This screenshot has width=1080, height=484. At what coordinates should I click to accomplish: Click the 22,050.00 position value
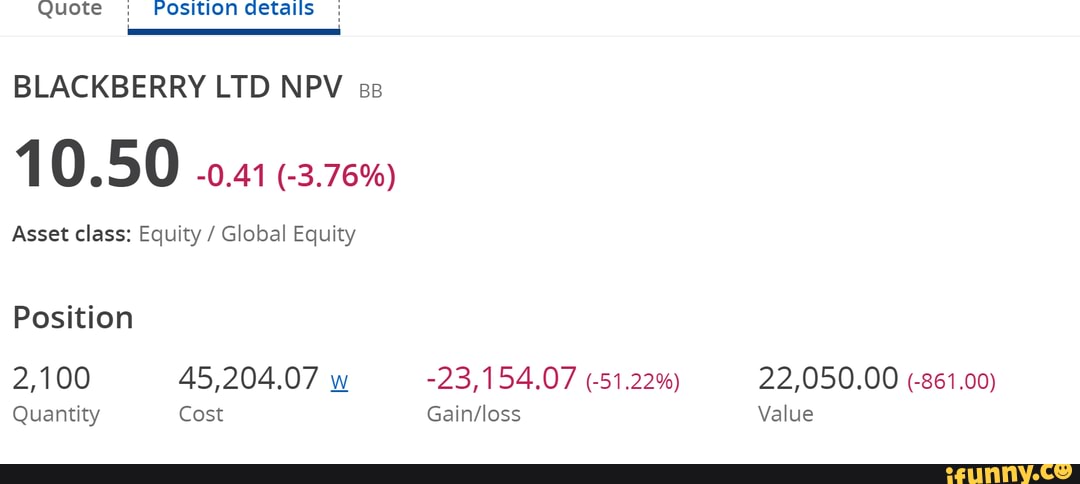pos(828,378)
